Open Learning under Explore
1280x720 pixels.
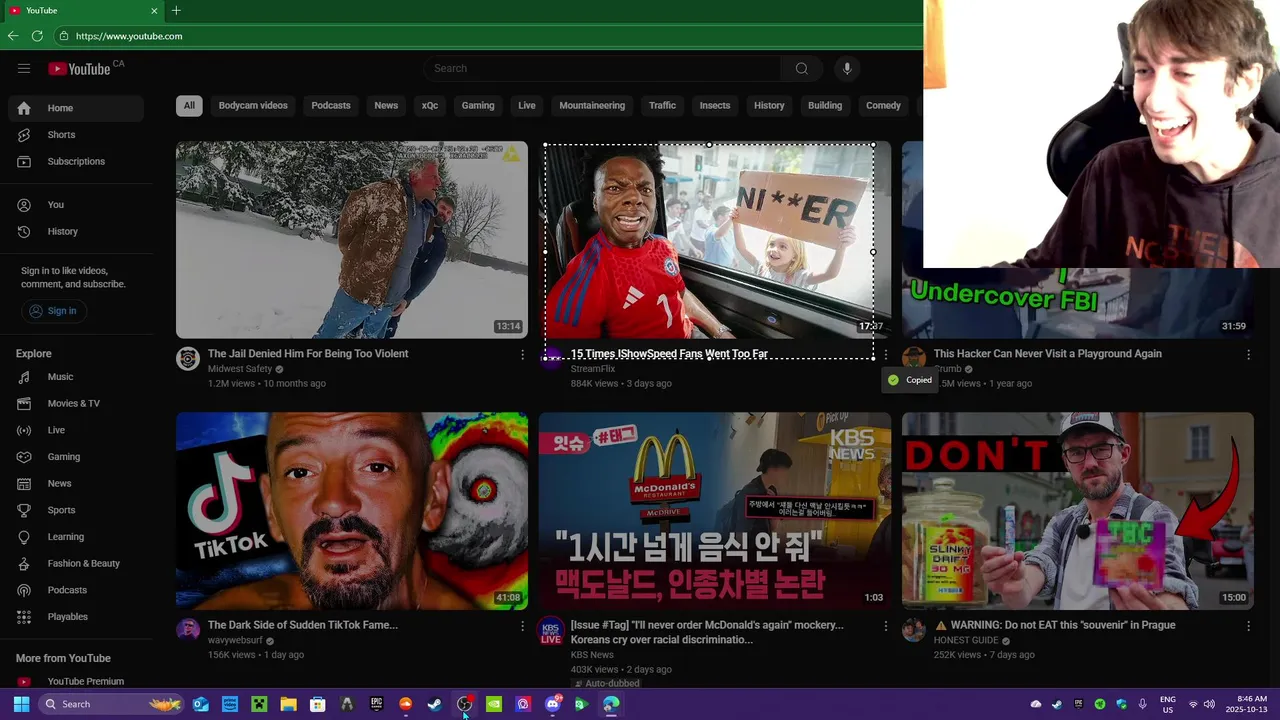[76, 537]
